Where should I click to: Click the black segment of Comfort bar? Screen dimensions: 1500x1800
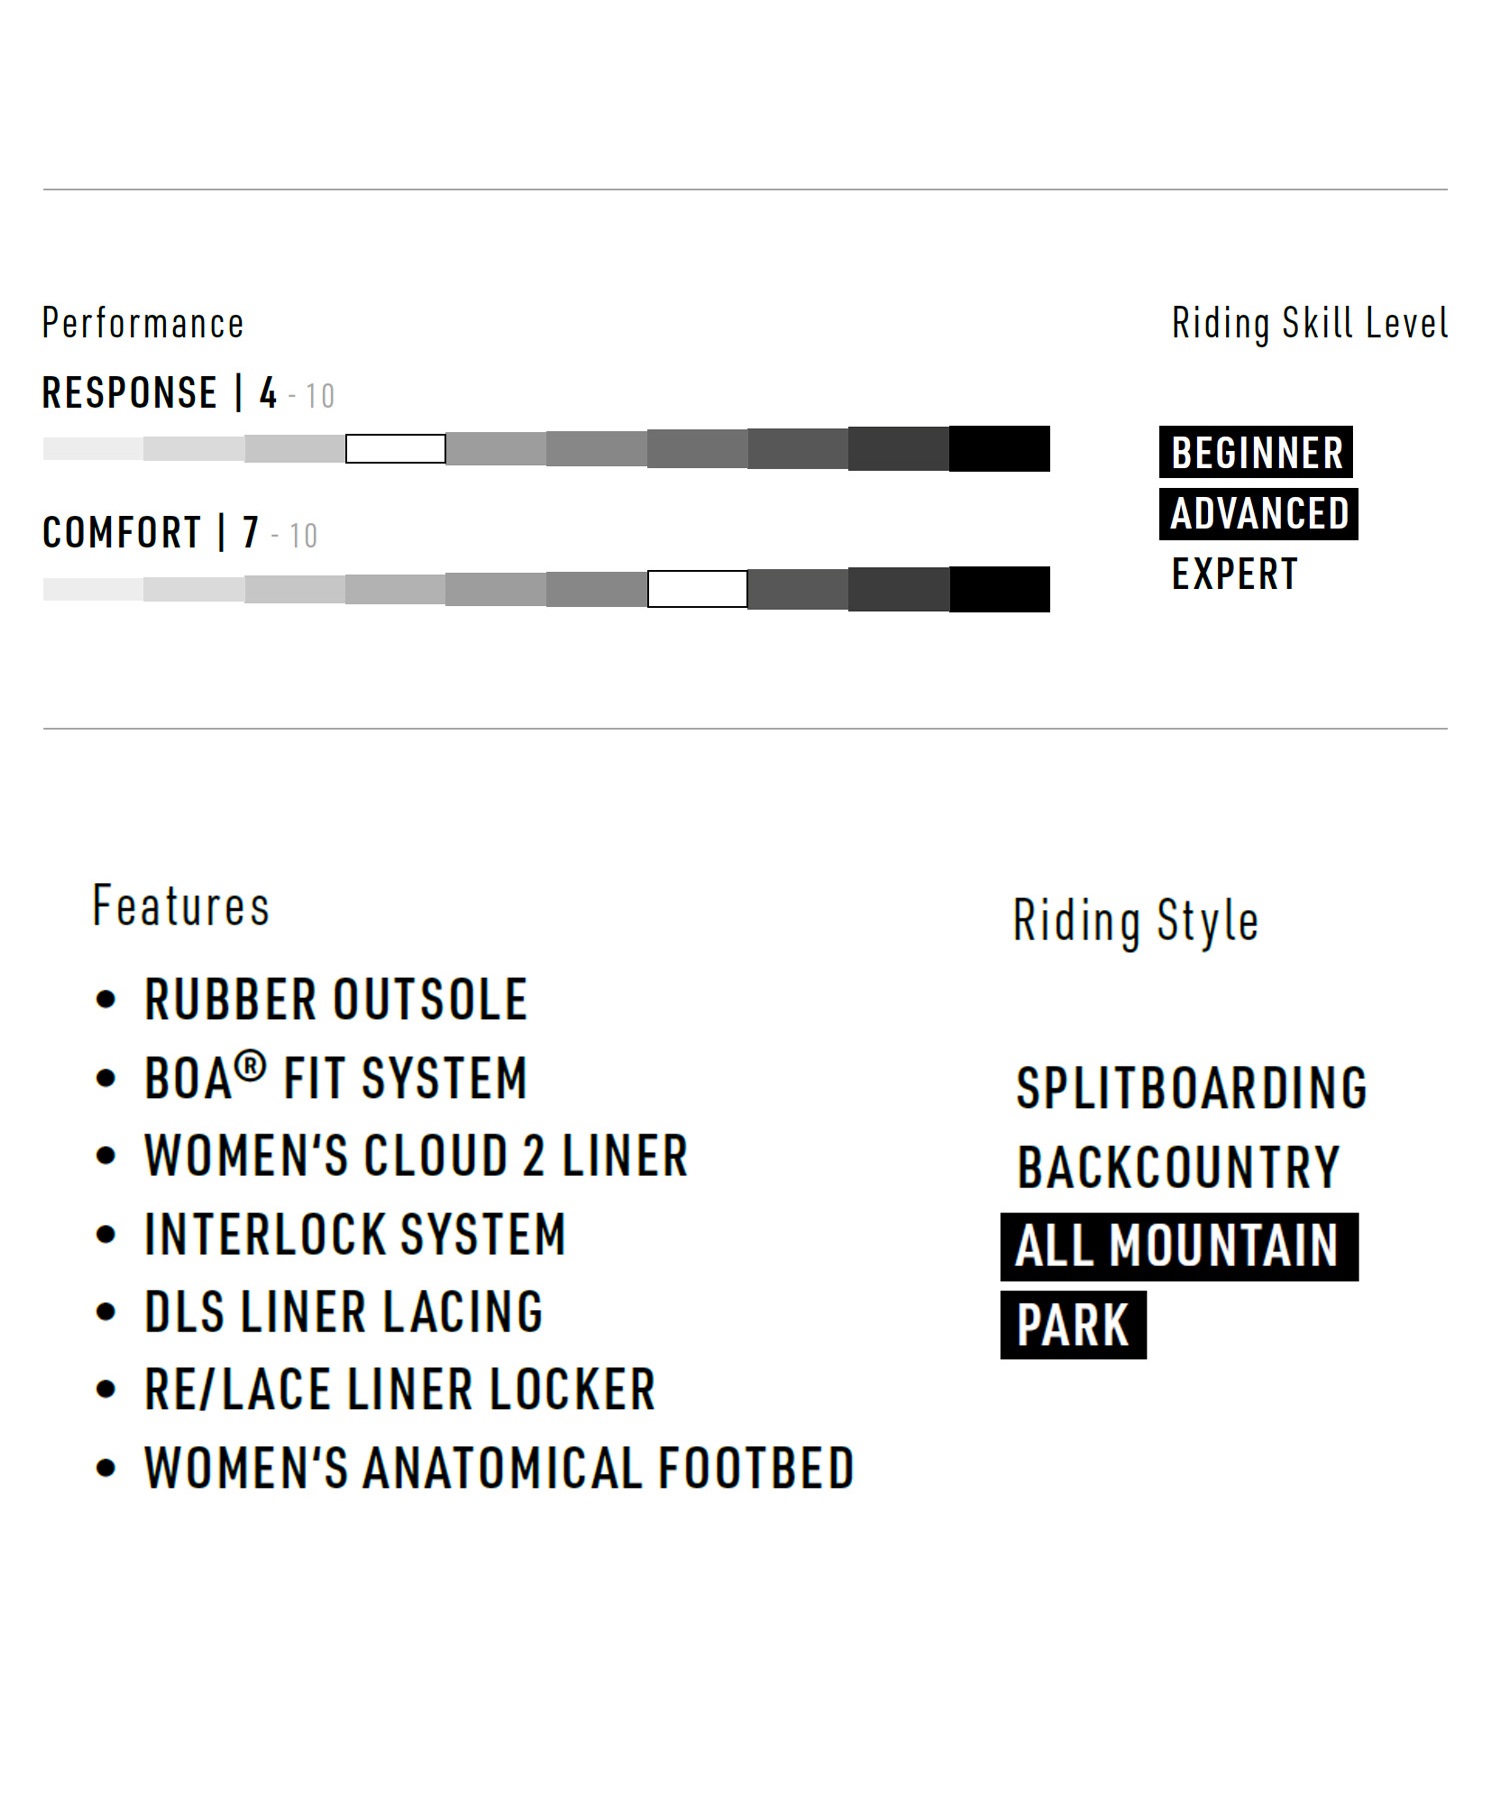pyautogui.click(x=999, y=589)
